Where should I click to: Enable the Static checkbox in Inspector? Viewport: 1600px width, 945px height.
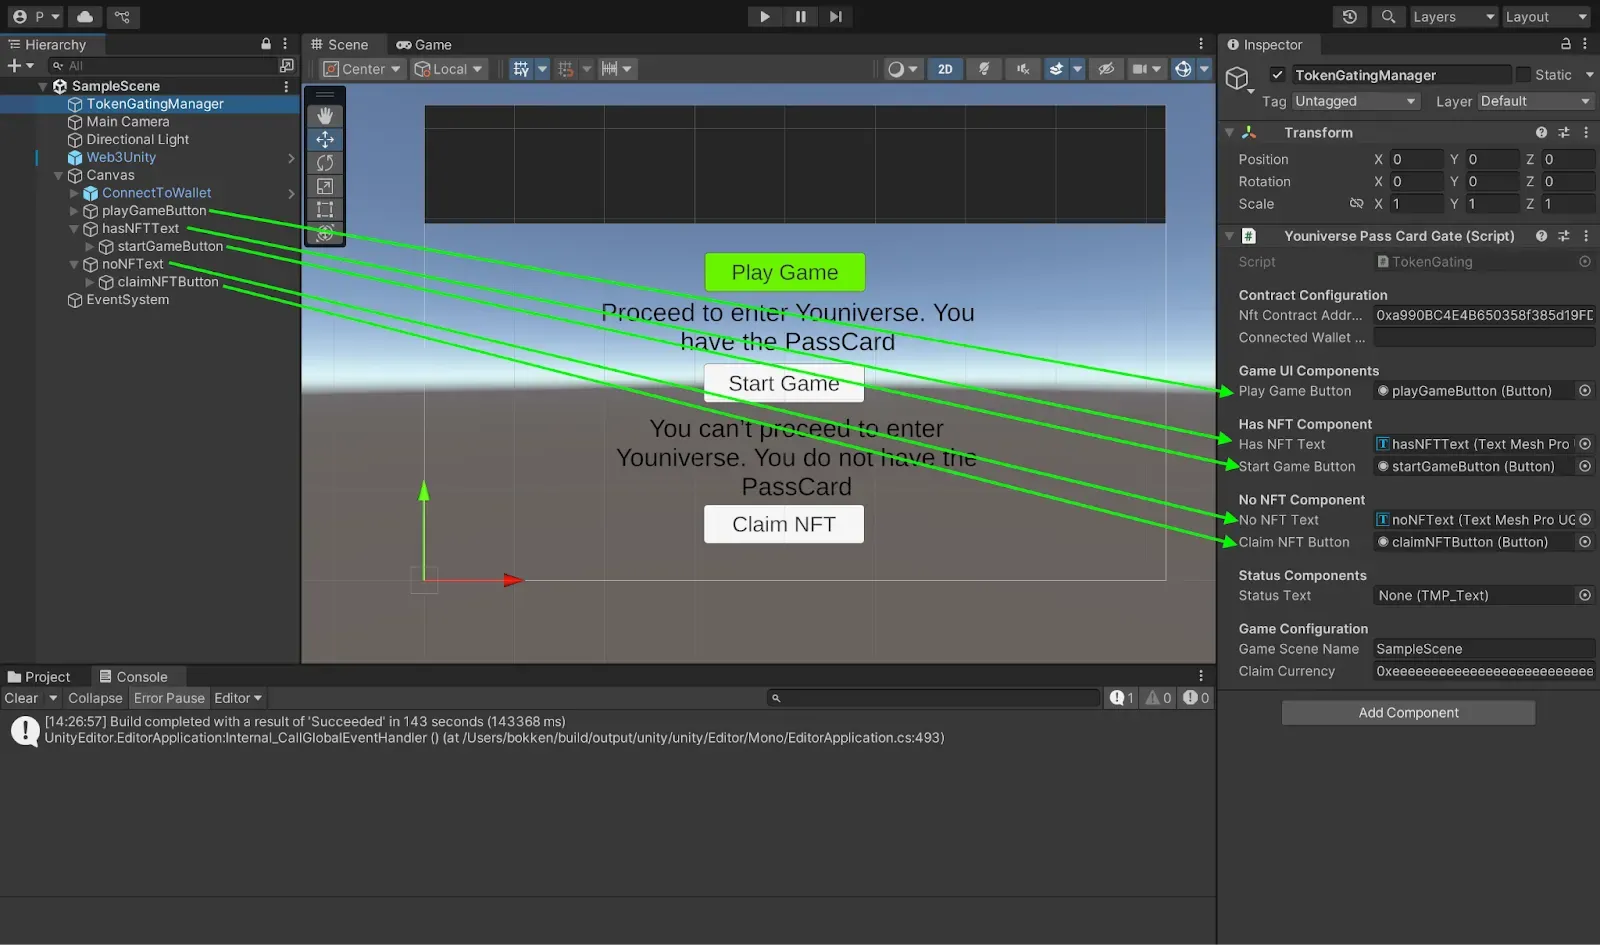point(1523,75)
